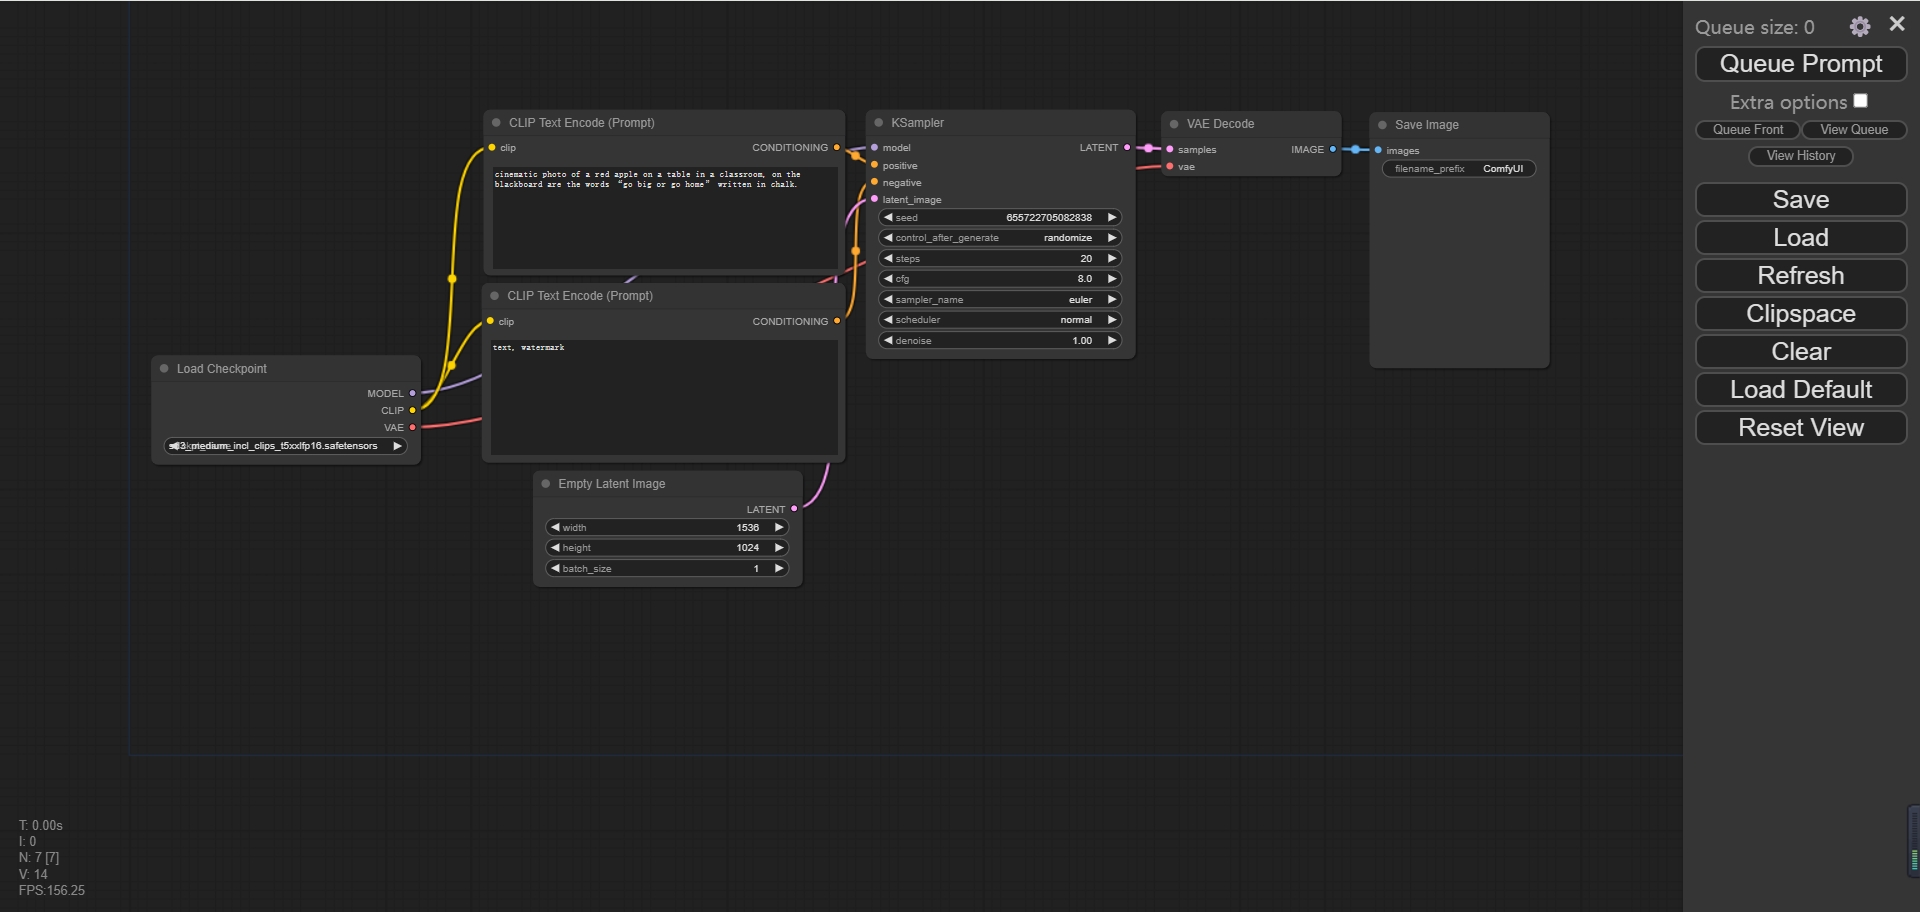Open the scheduler normal dropdown

click(1000, 320)
